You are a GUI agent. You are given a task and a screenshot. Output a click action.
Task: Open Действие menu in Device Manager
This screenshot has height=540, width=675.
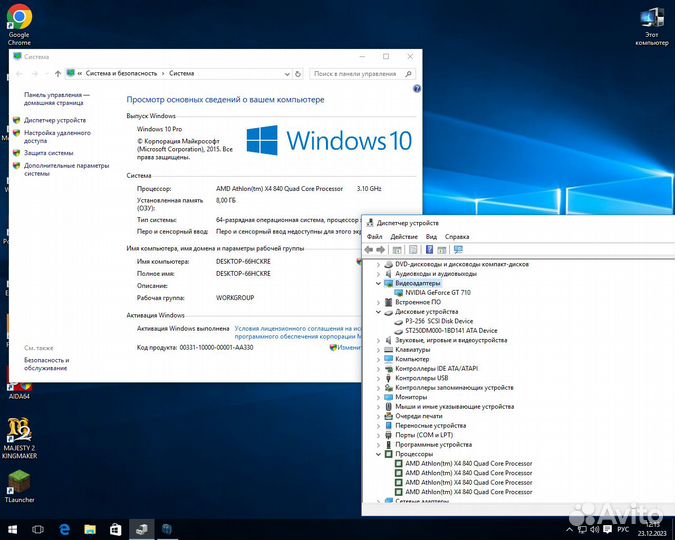[404, 236]
